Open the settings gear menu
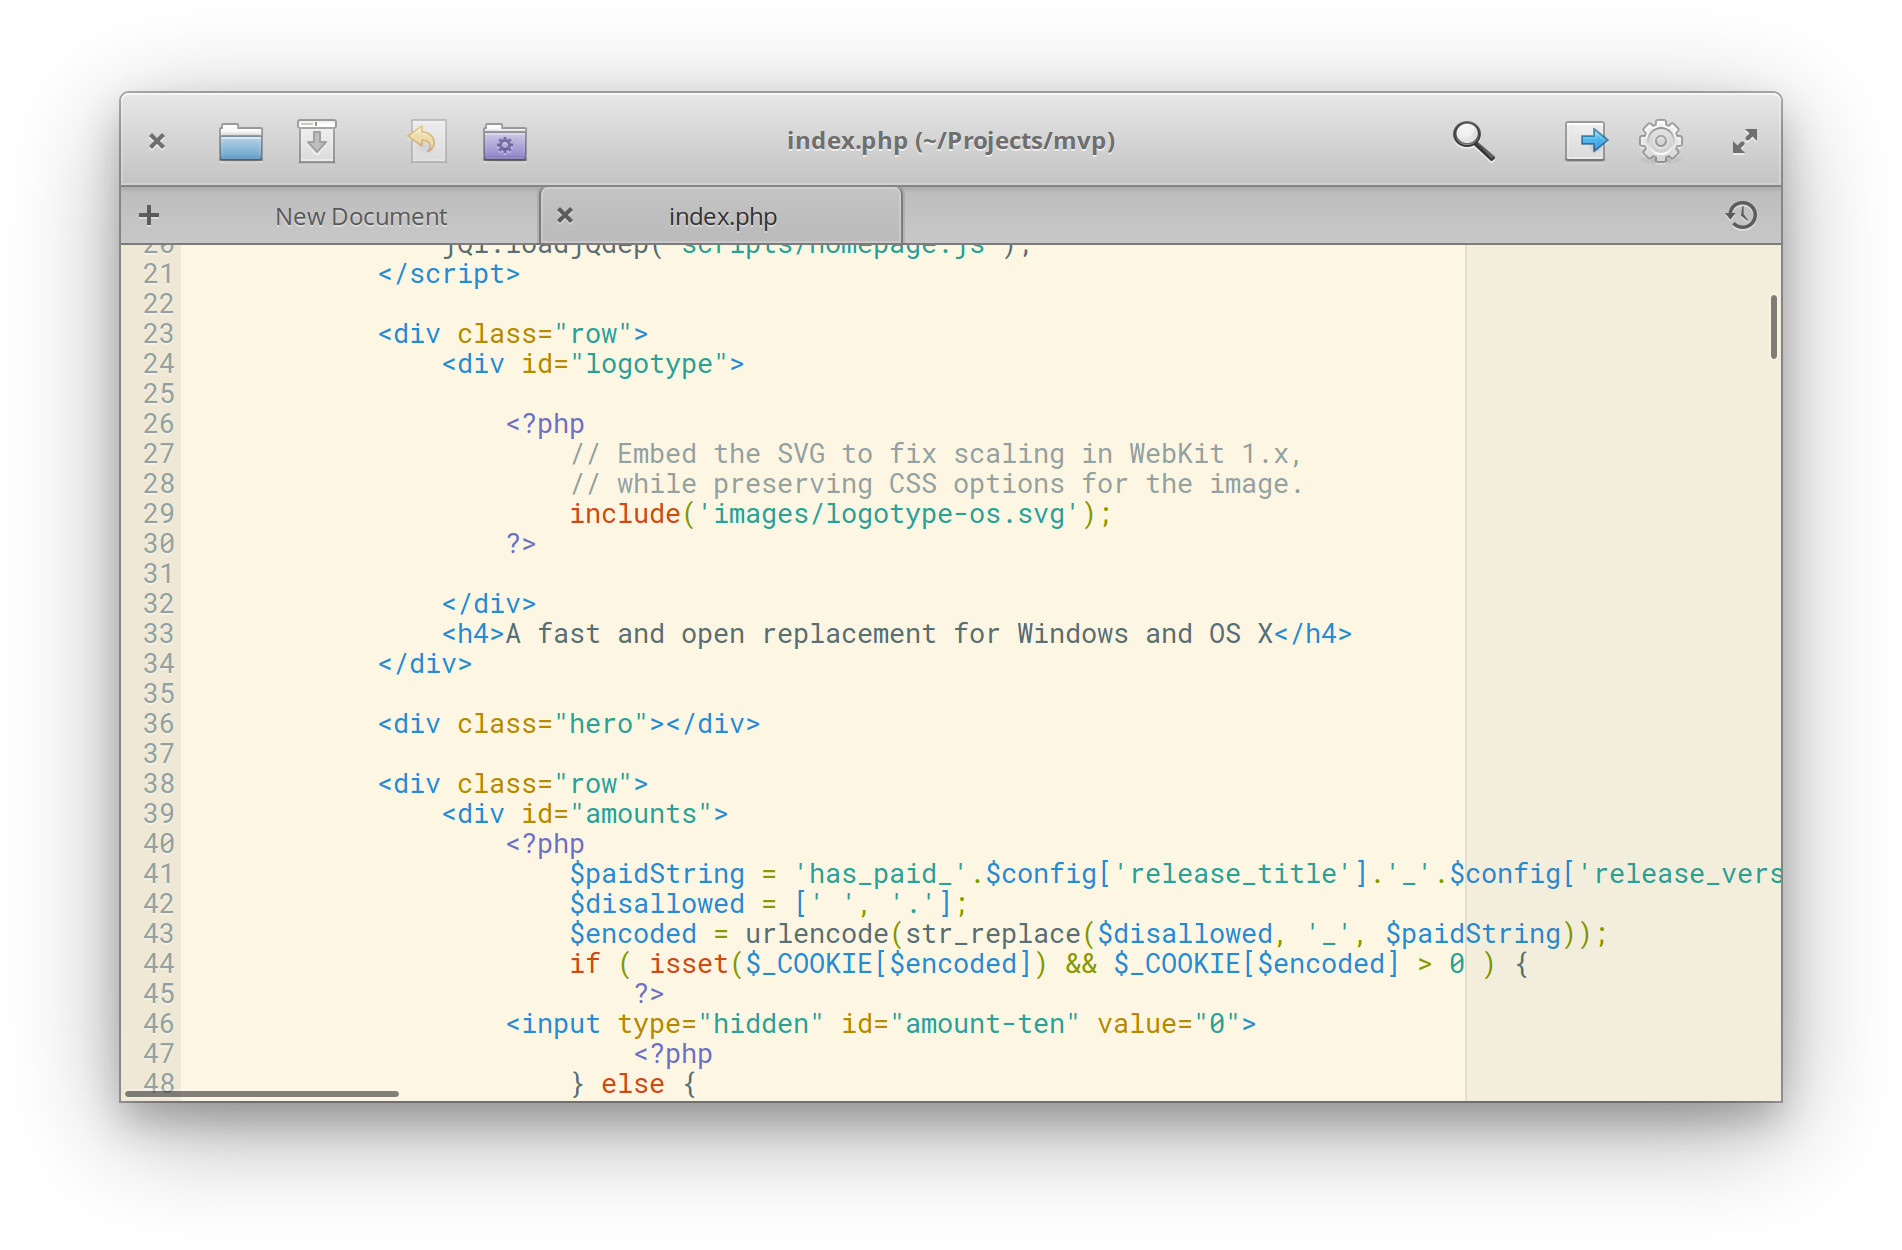The width and height of the screenshot is (1902, 1250). pyautogui.click(x=1660, y=141)
